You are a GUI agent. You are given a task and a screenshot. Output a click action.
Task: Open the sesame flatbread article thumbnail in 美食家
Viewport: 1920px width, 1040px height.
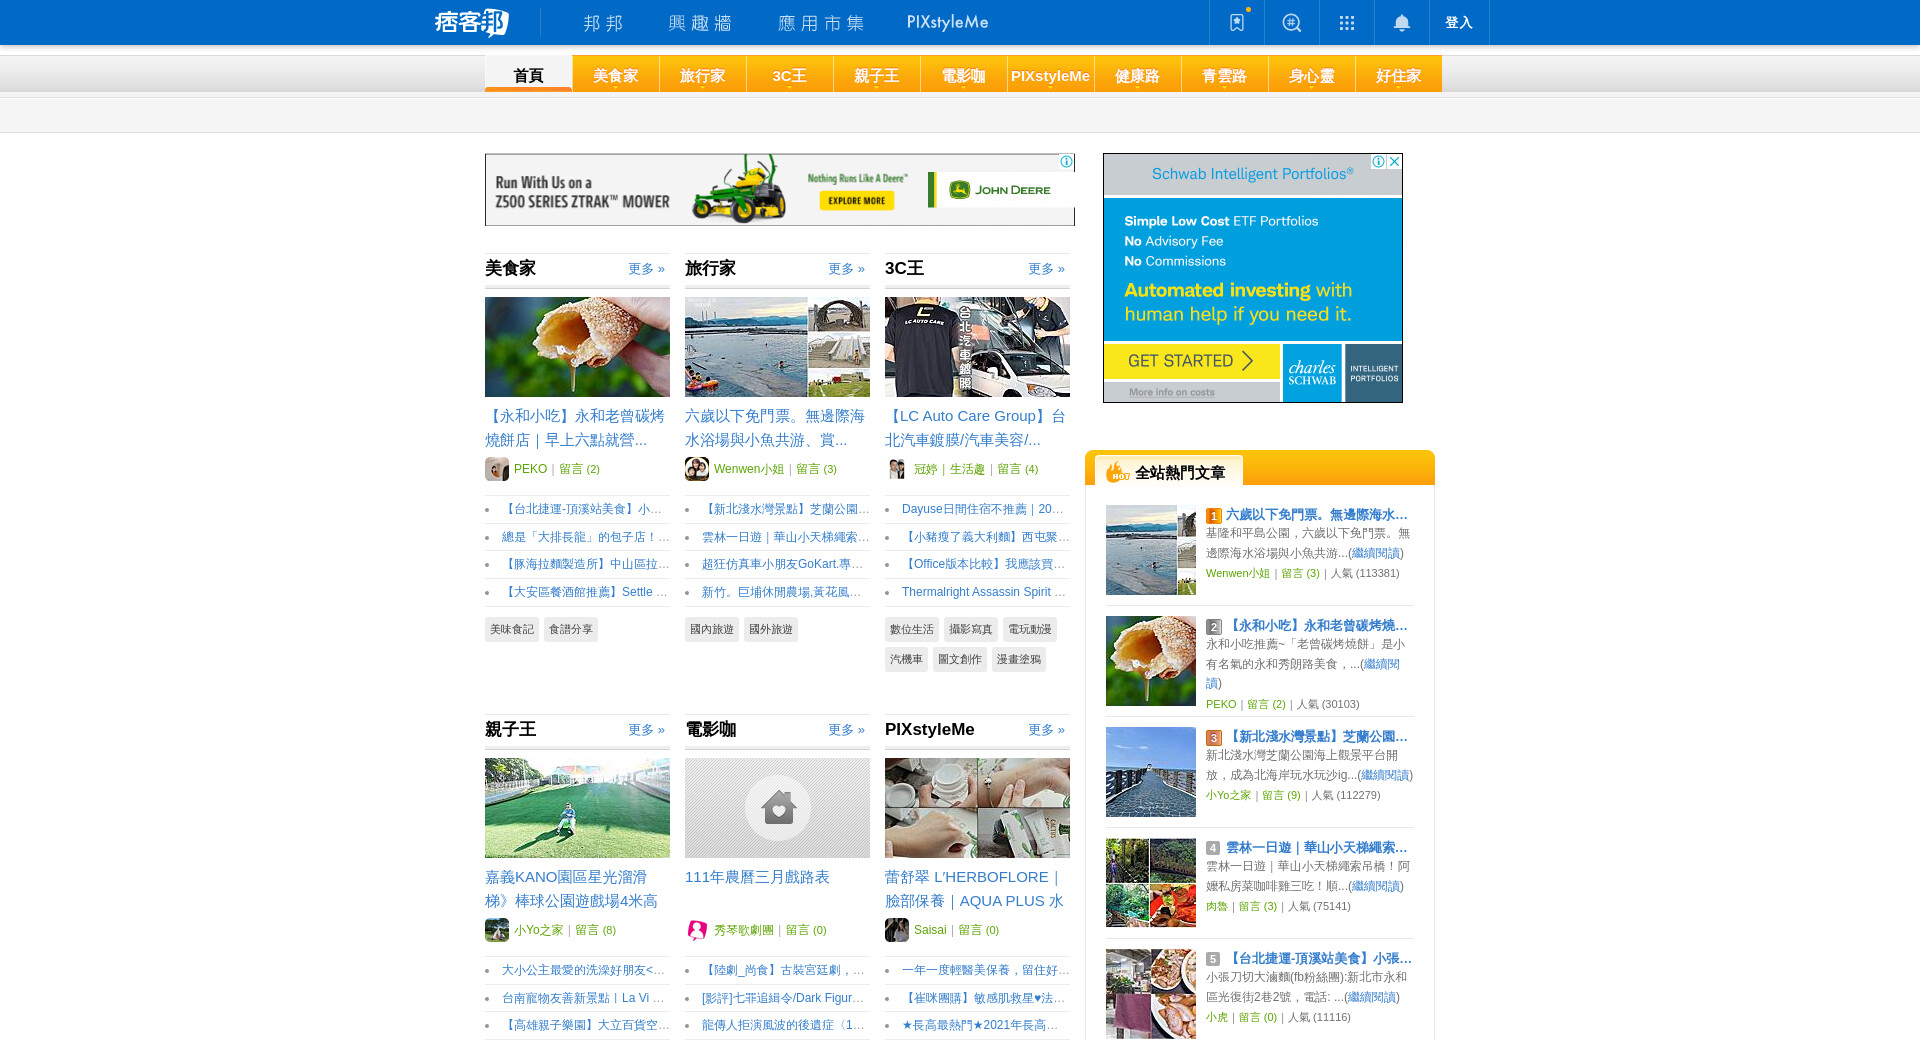click(577, 347)
